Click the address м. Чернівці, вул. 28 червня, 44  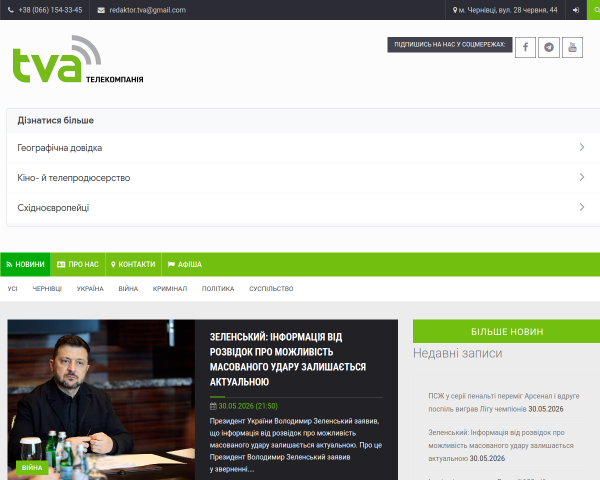[508, 10]
